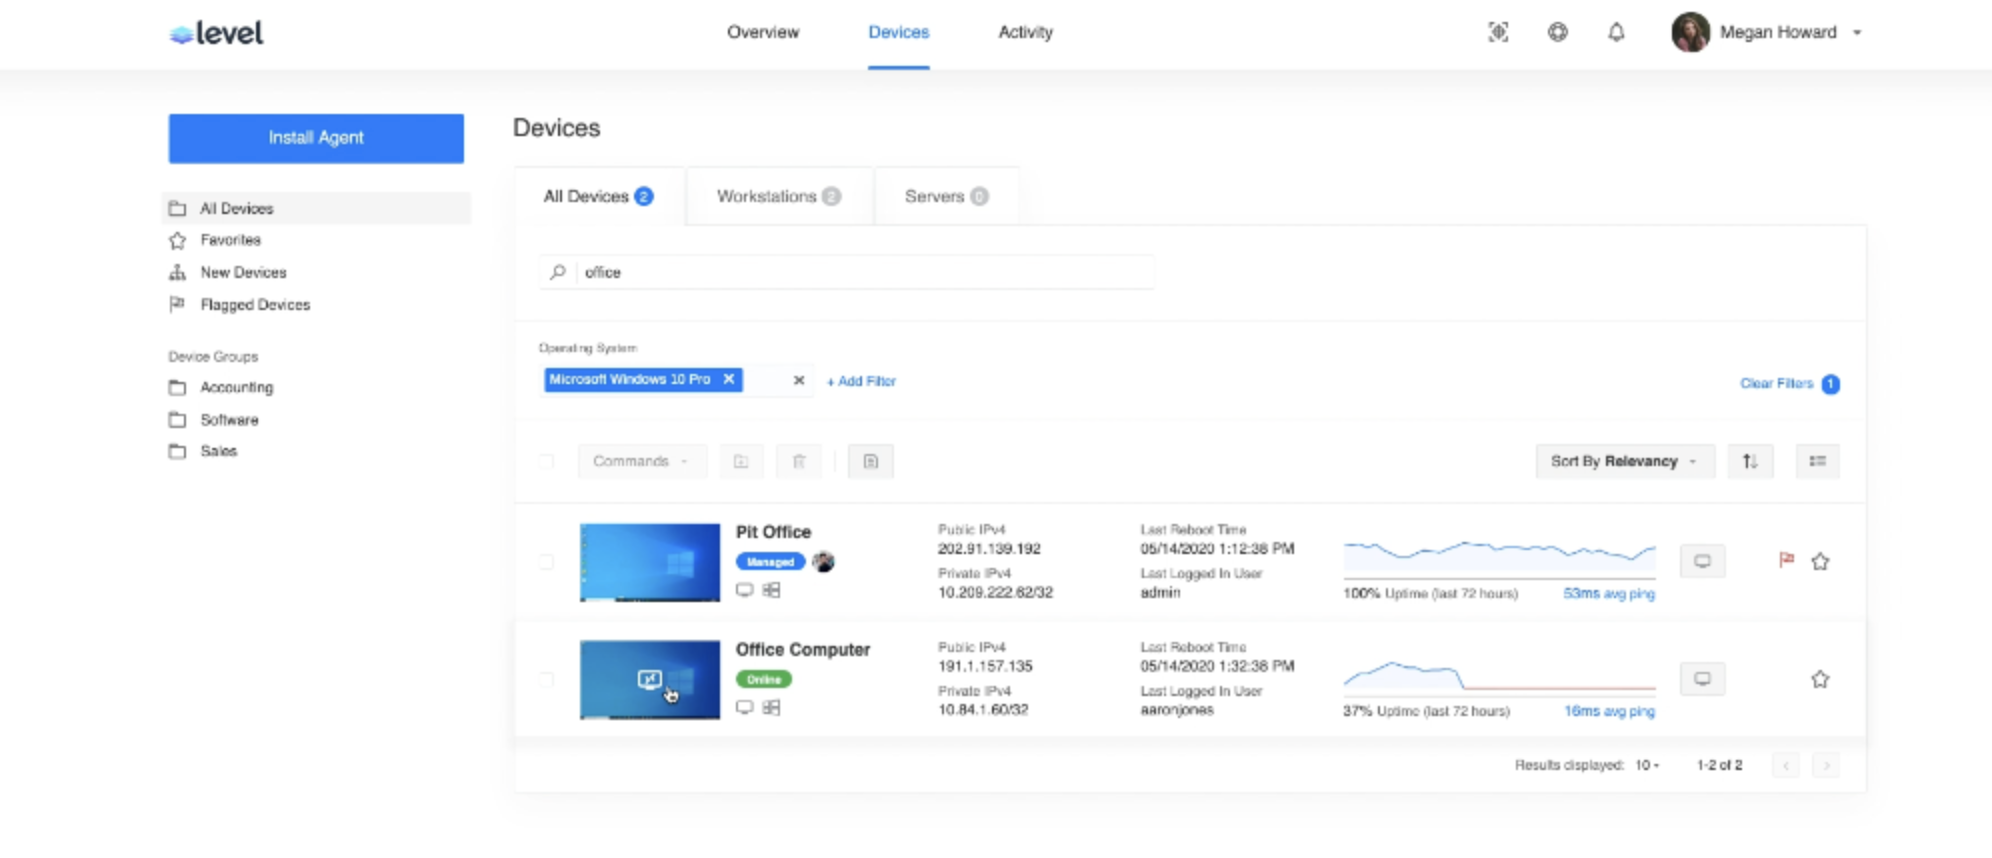1992x858 pixels.
Task: Open the Accounting device group
Action: point(236,387)
